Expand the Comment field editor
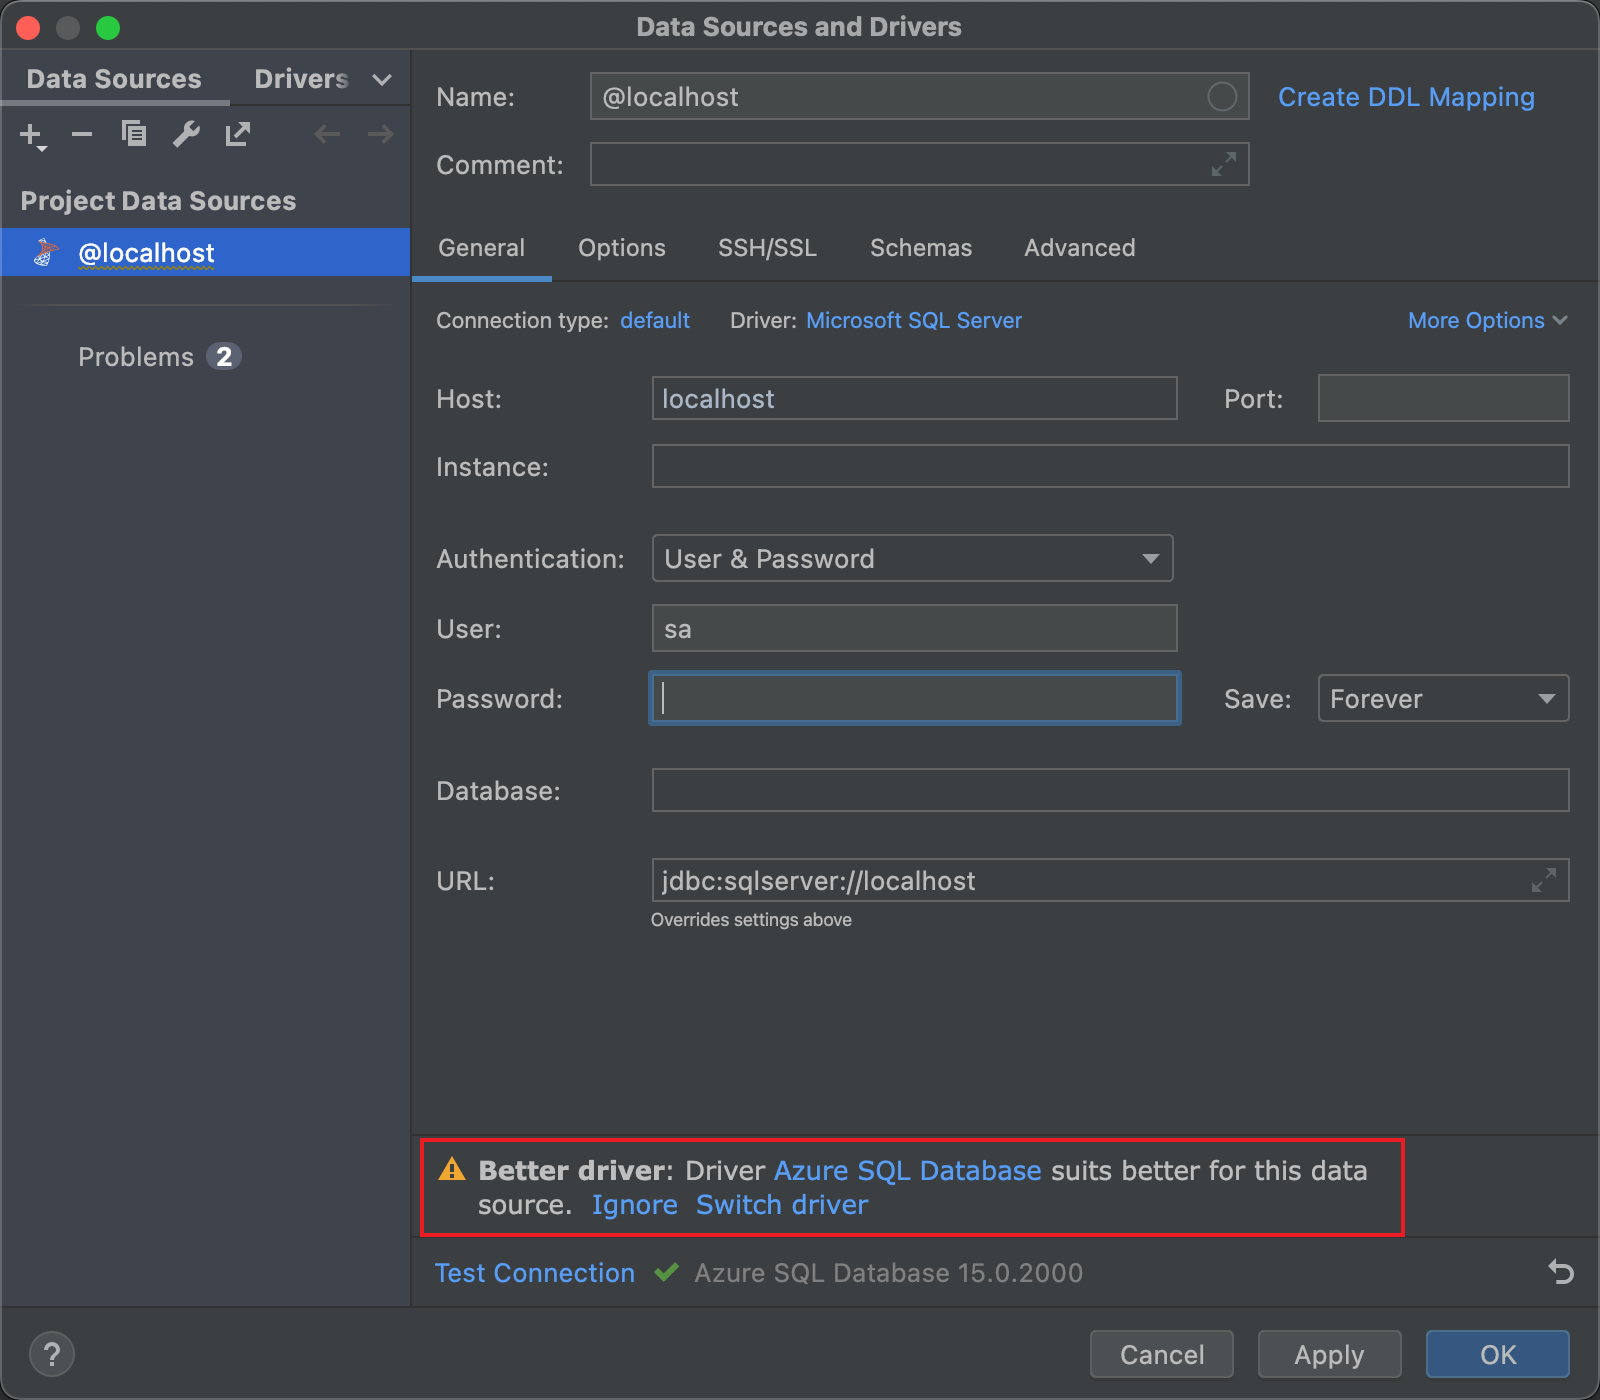 click(1224, 164)
